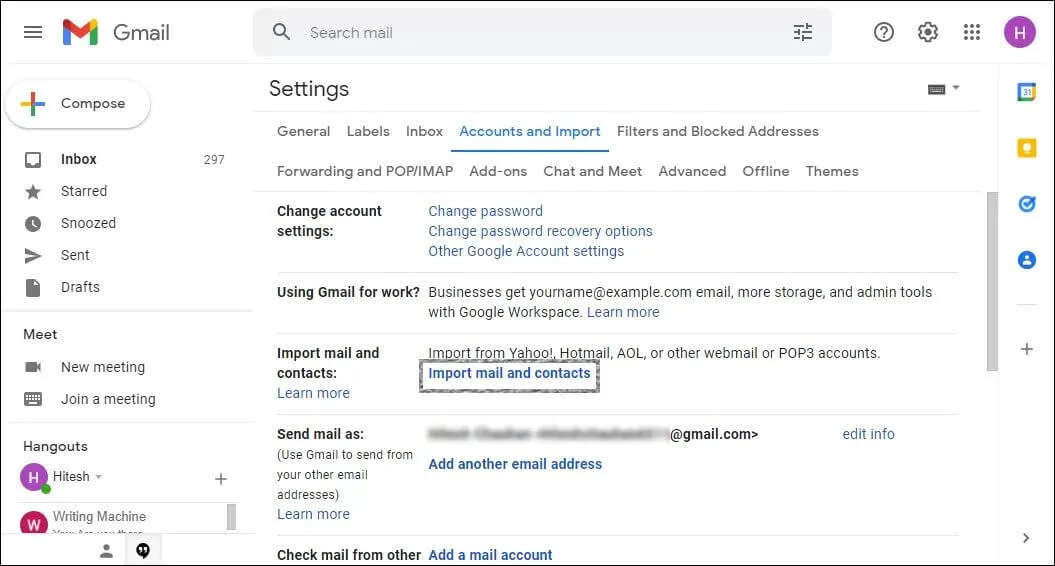Switch to the Labels settings tab
Screen dimensions: 1055x566
tap(368, 131)
